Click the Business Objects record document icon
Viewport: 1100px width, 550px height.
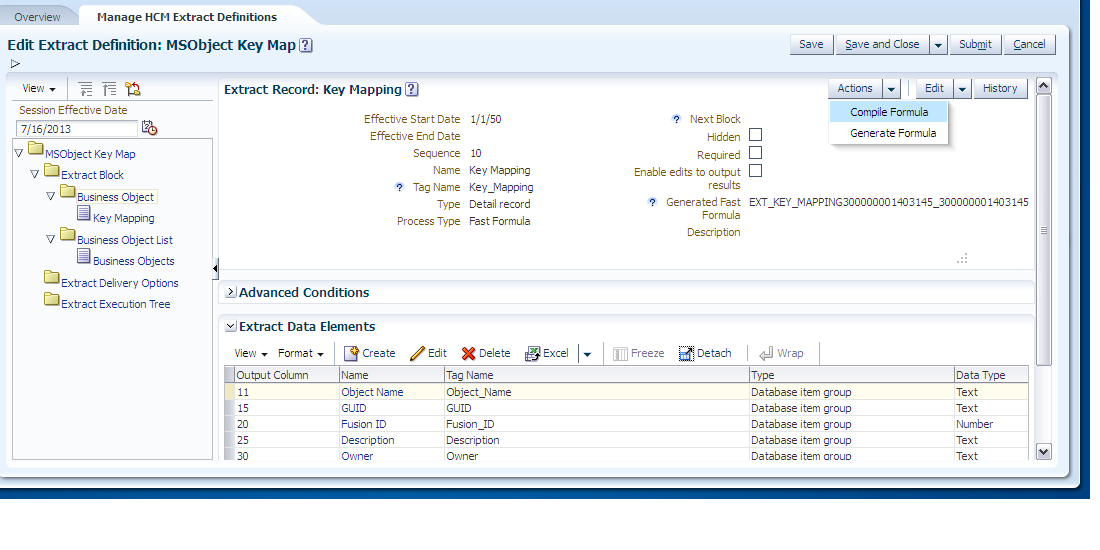(x=83, y=256)
